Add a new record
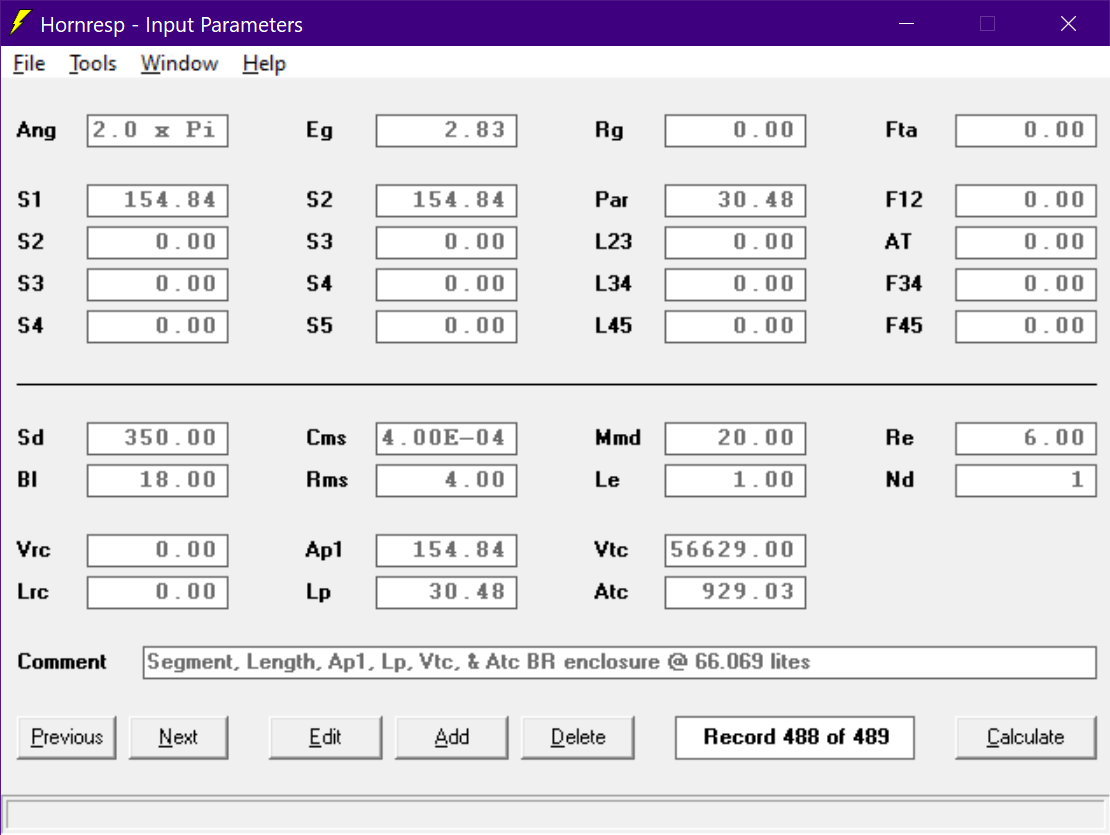The height and width of the screenshot is (835, 1110). 452,737
